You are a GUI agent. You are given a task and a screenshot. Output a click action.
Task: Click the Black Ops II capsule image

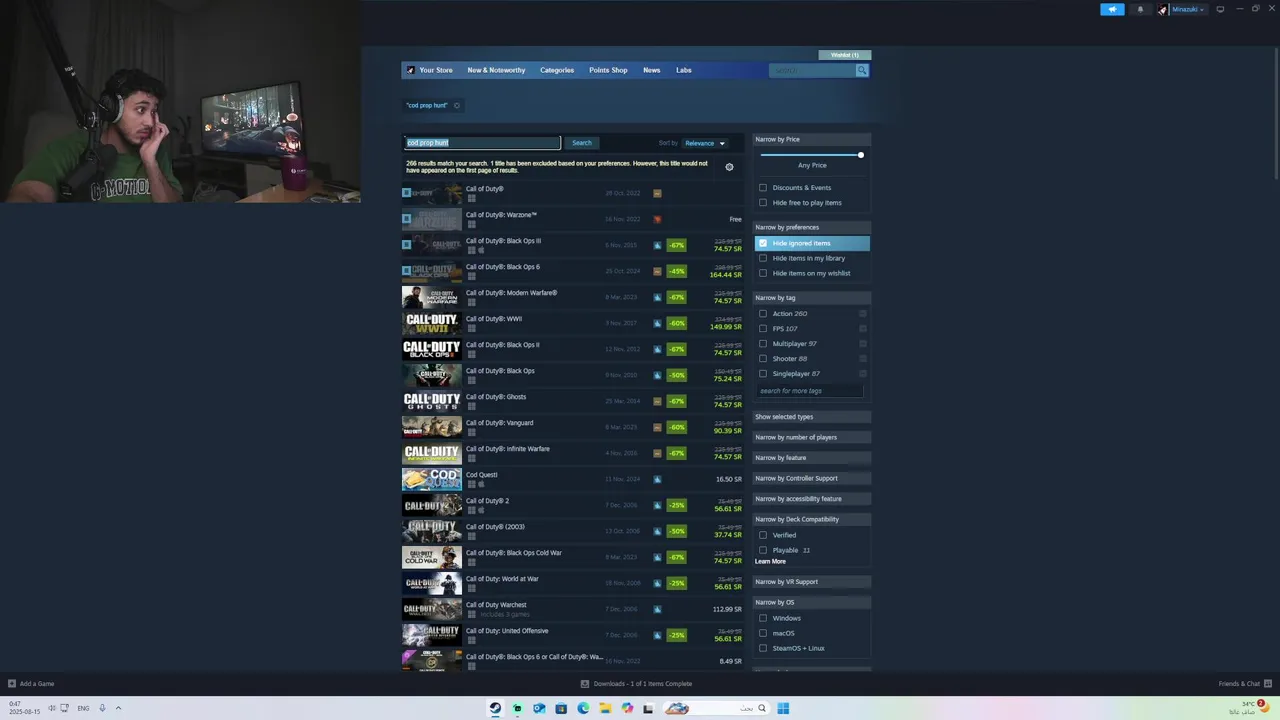click(x=432, y=349)
